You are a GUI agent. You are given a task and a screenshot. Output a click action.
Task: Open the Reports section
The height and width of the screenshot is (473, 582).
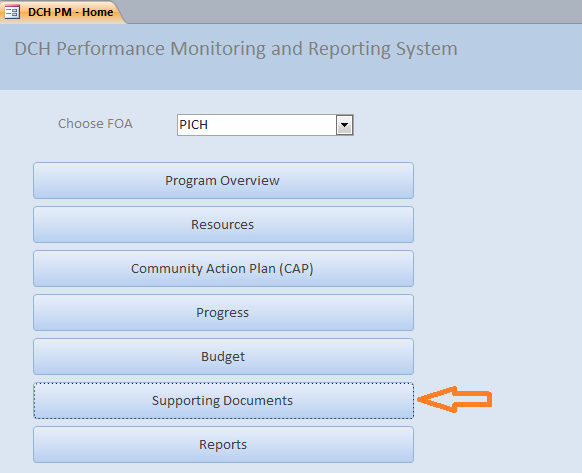coord(223,444)
